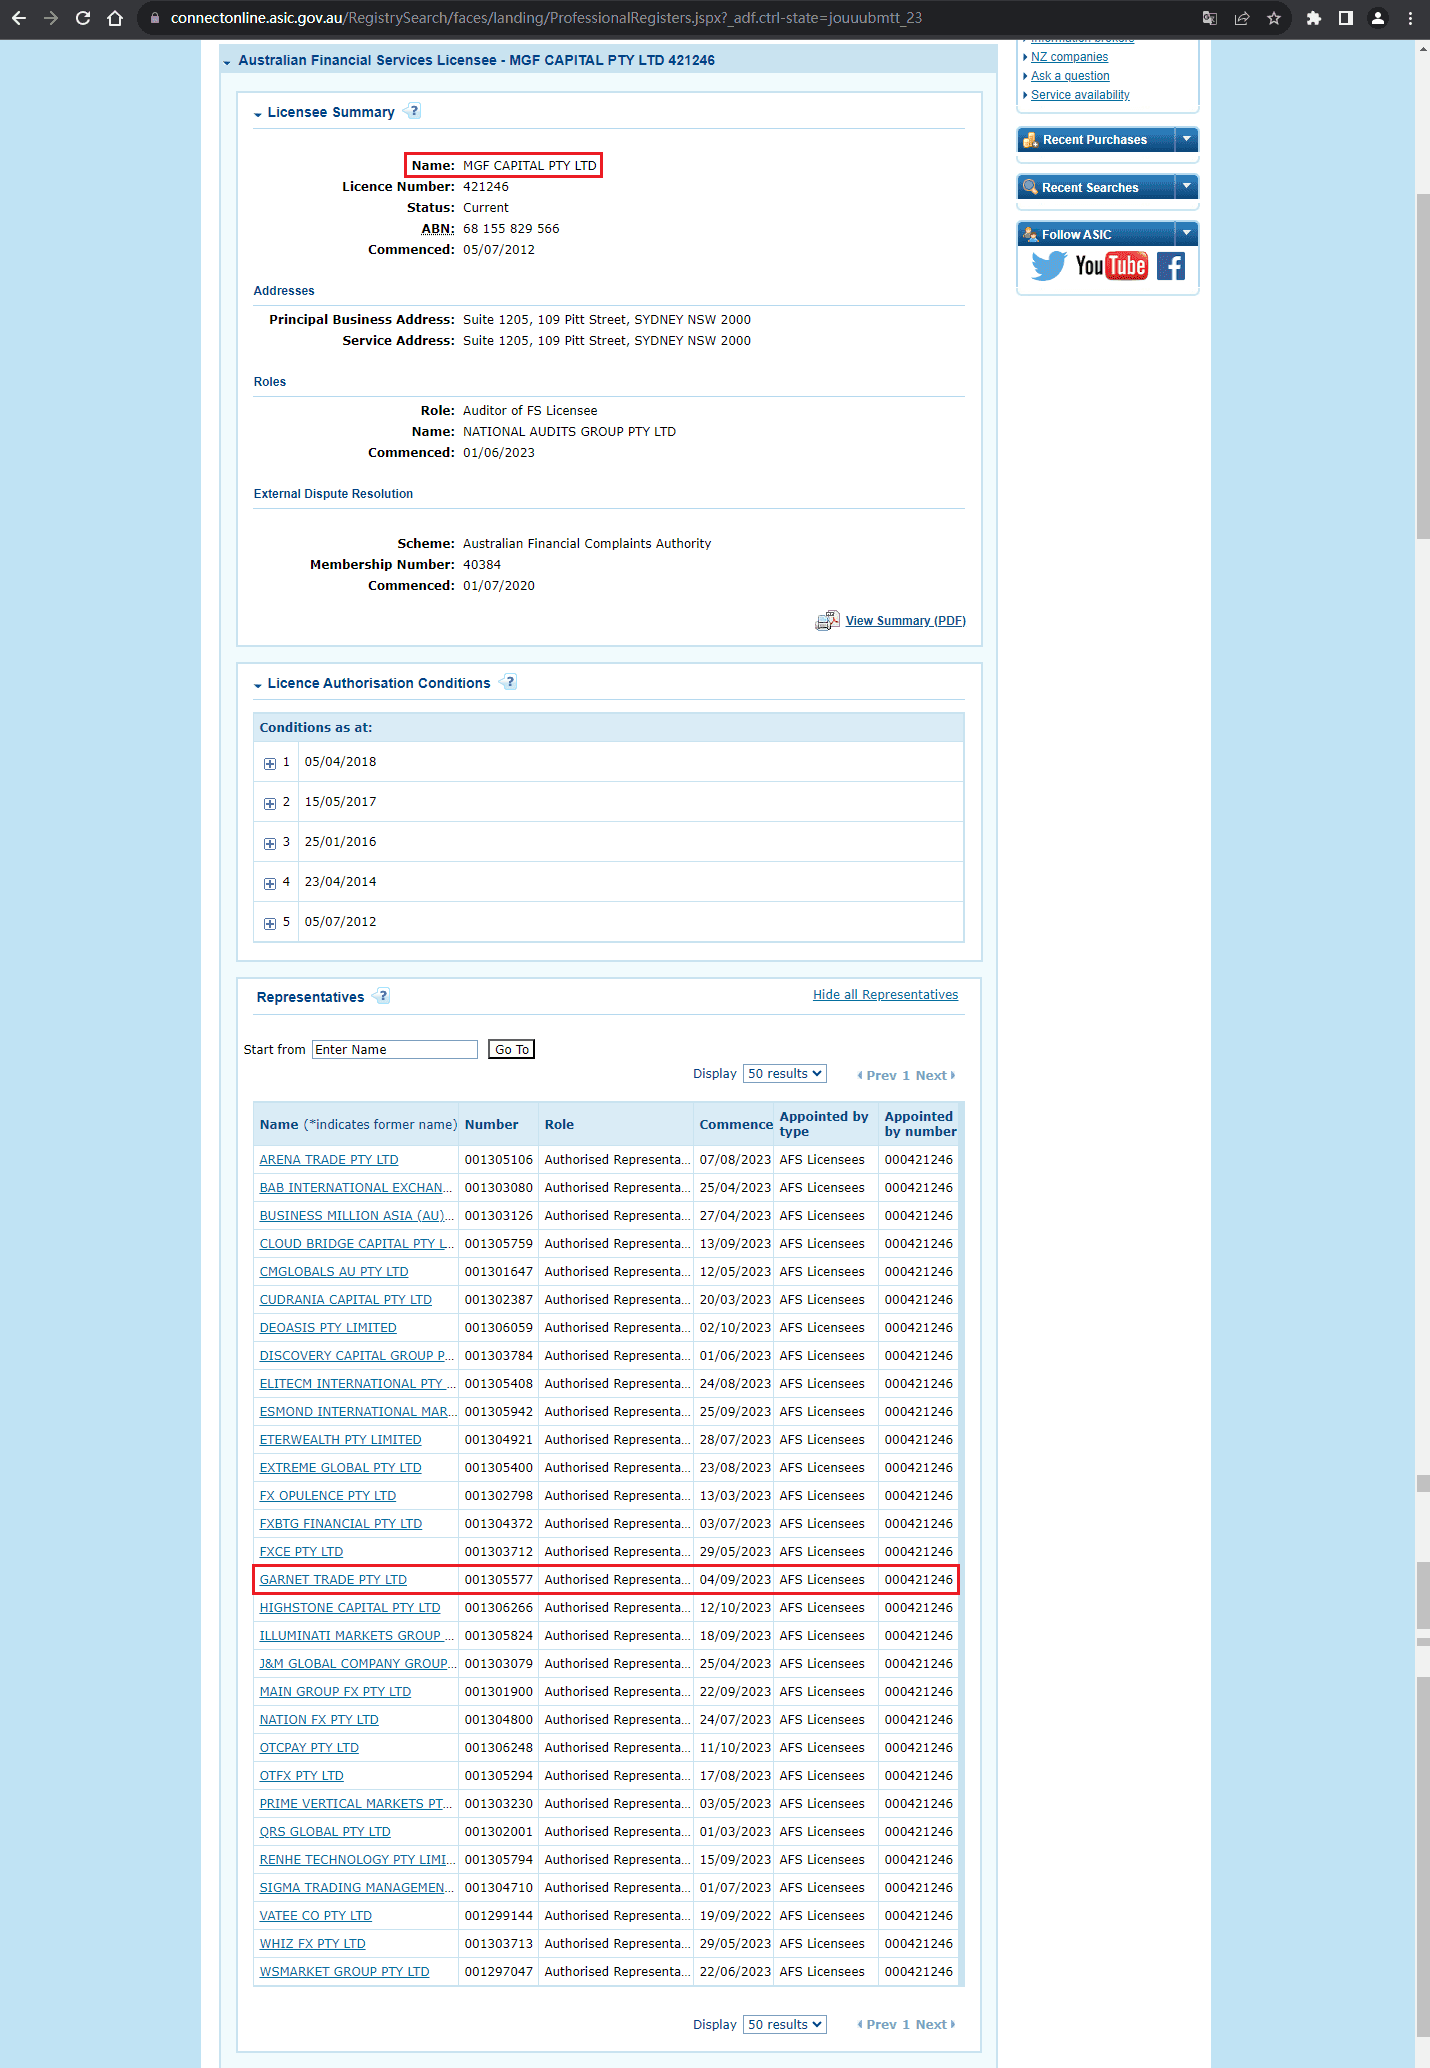The image size is (1430, 2068).
Task: Expand condition 4 dated 23/04/2014
Action: (270, 883)
